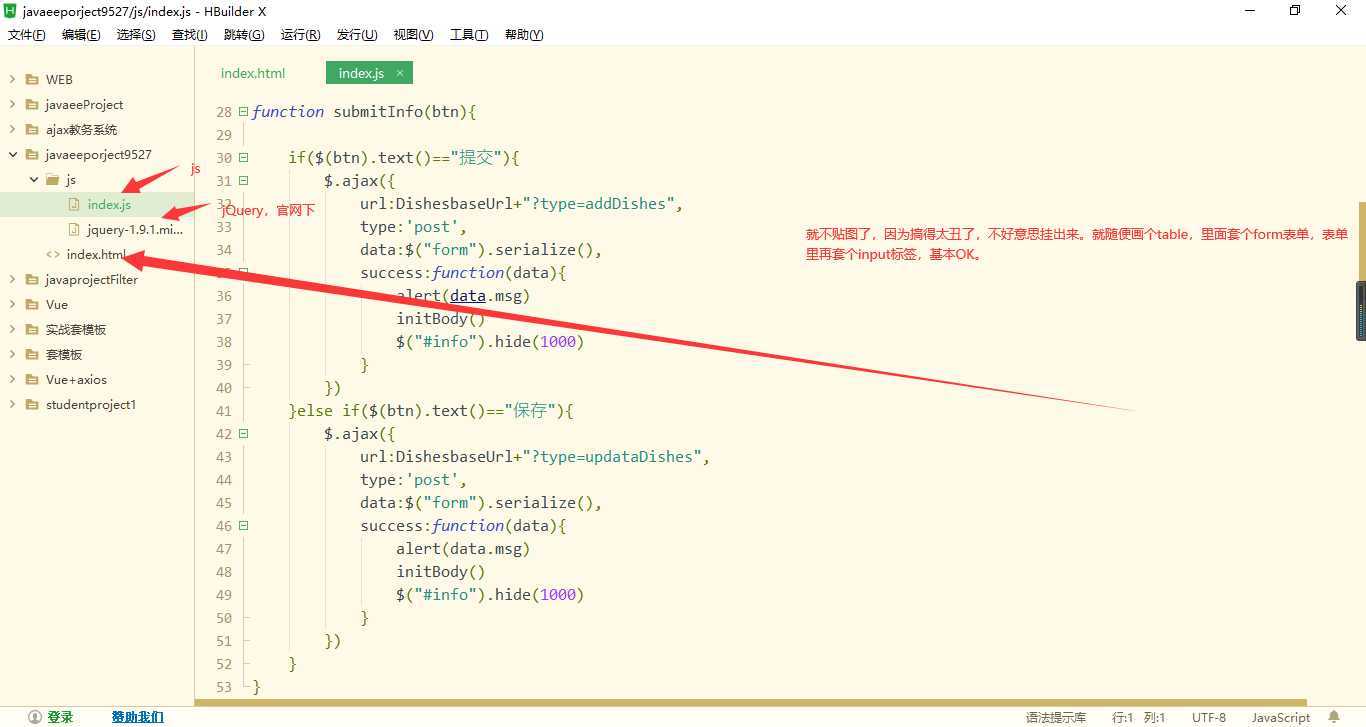Click the javaeeporject9527 folder icon
Viewport: 1366px width, 727px height.
coord(32,154)
